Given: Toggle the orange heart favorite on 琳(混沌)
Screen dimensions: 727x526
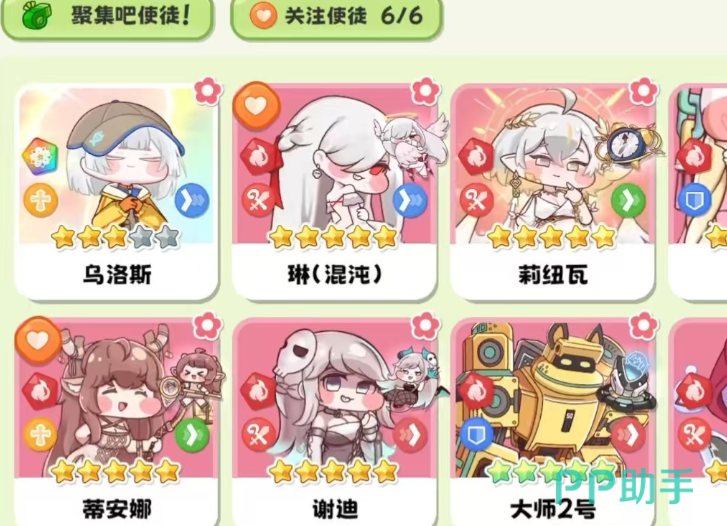Looking at the screenshot, I should (x=256, y=106).
